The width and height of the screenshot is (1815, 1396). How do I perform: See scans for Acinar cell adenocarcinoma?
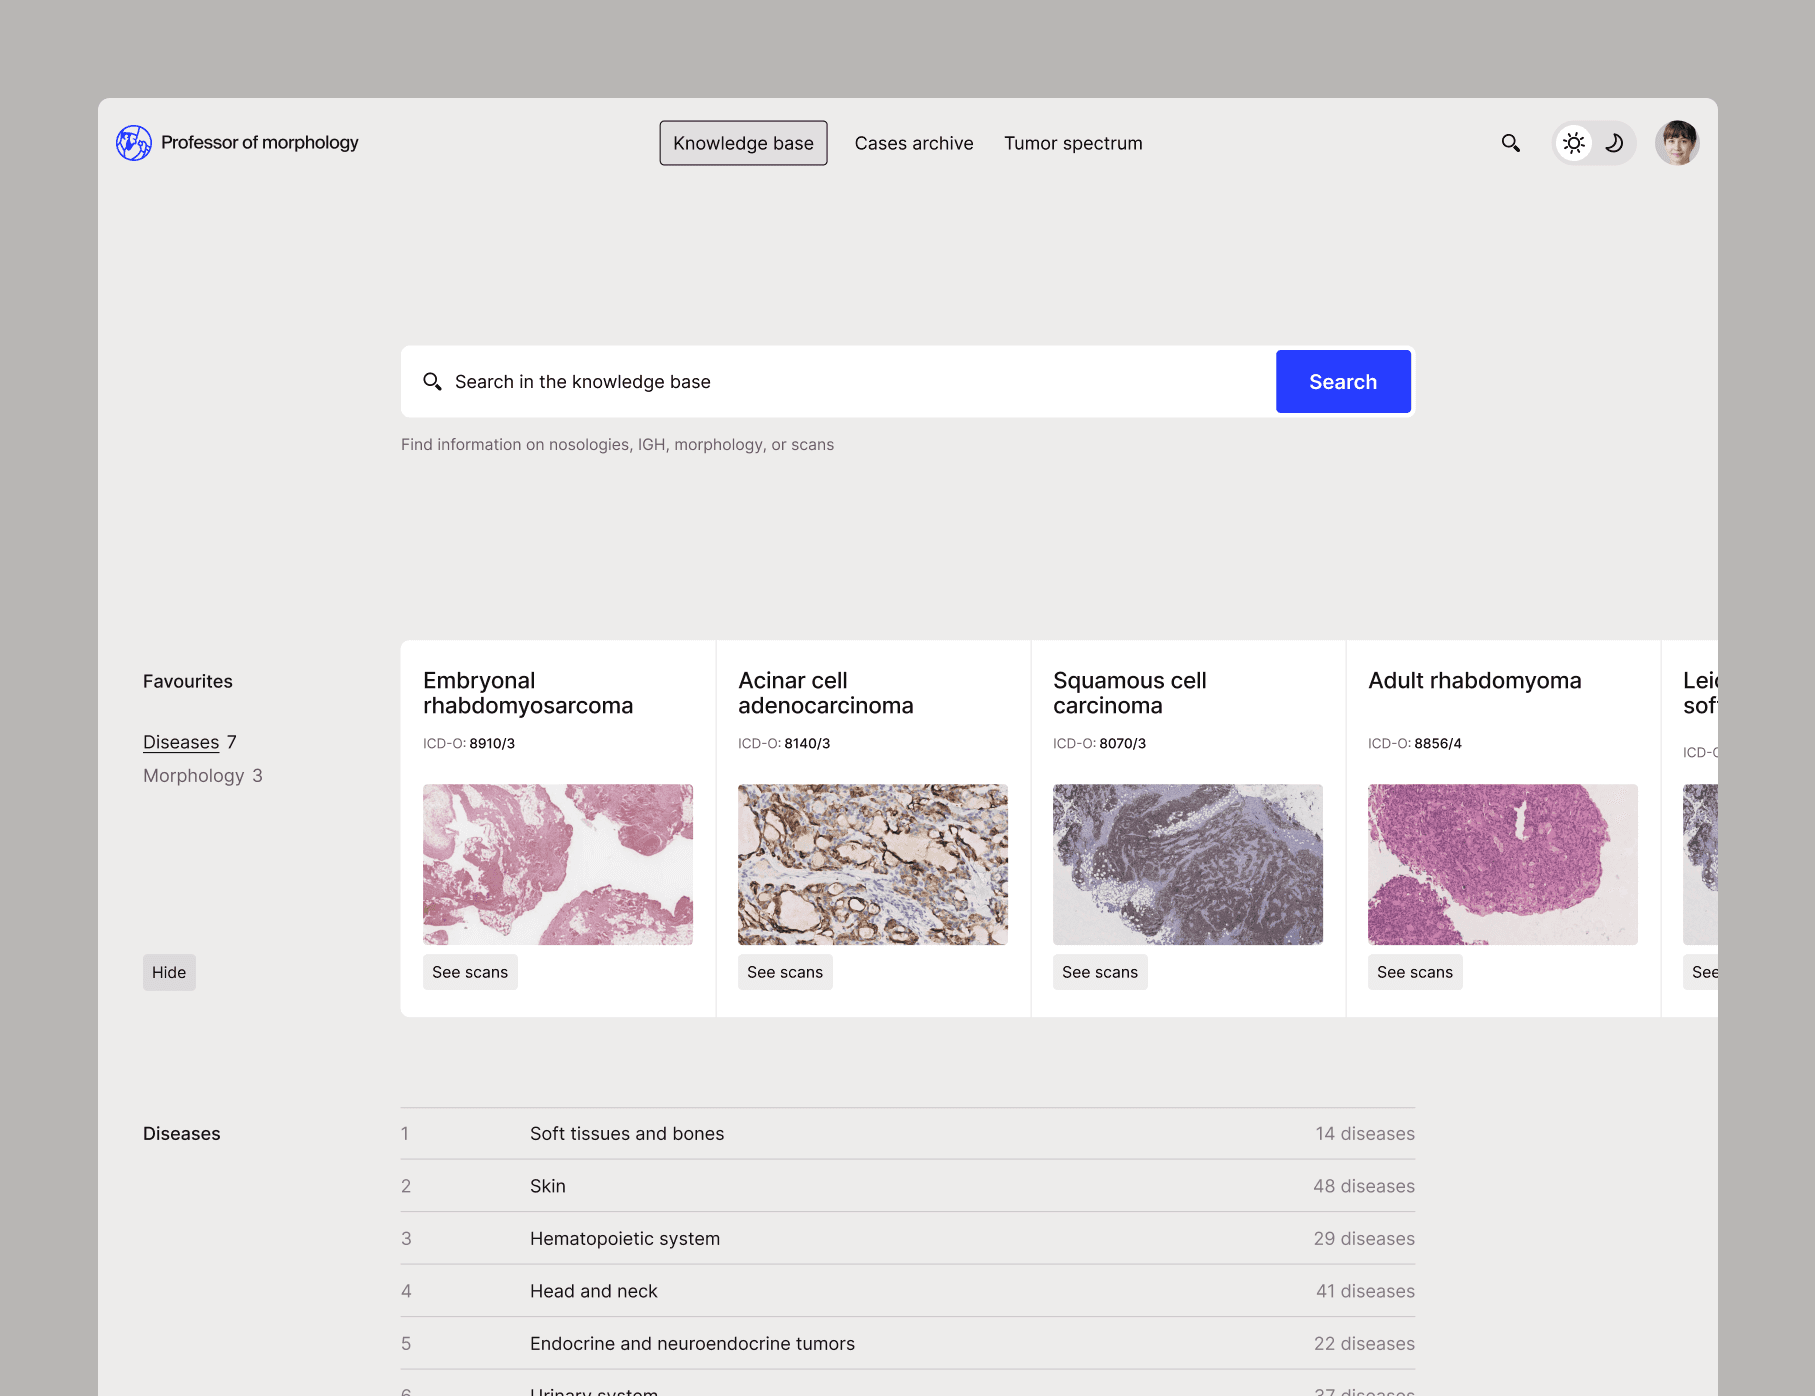[x=785, y=972]
